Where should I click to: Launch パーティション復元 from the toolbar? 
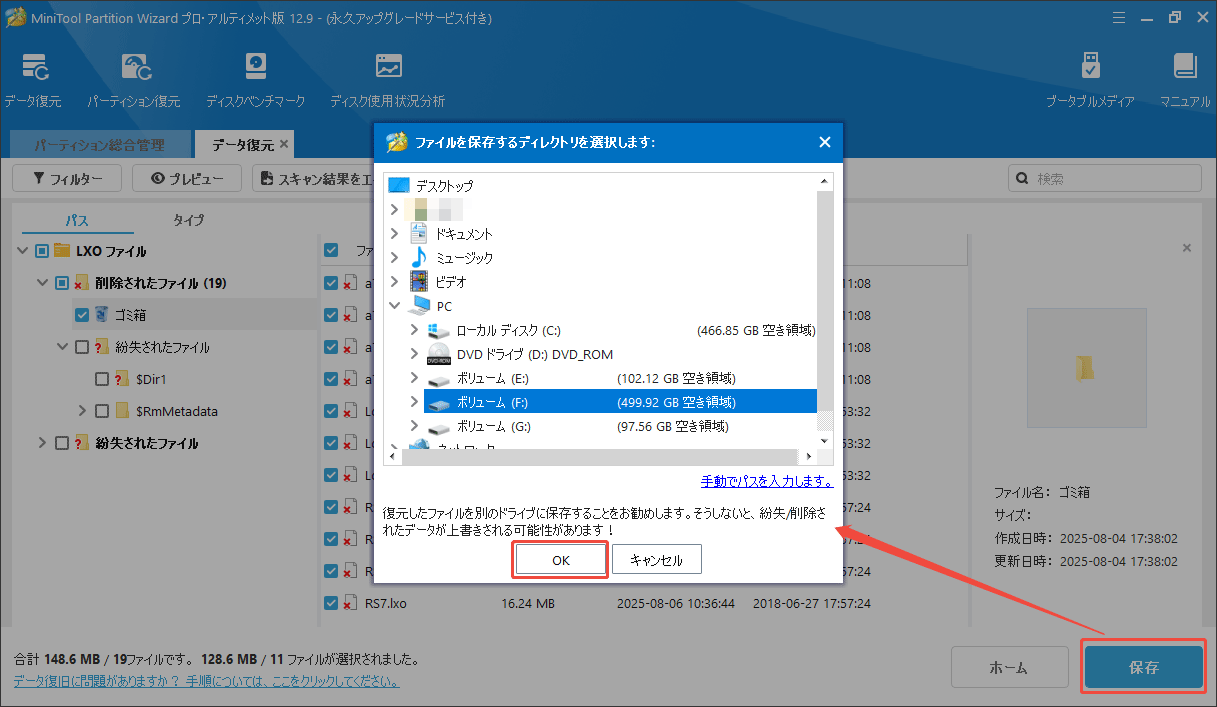coord(134,80)
